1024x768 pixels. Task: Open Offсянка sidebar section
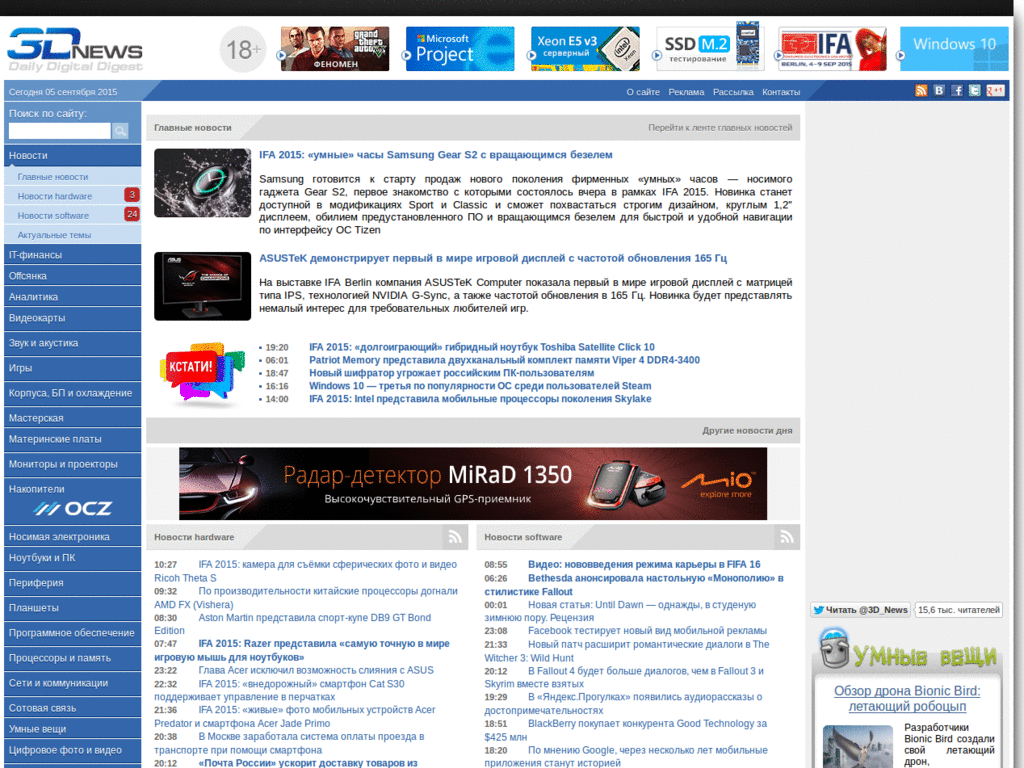pyautogui.click(x=72, y=276)
